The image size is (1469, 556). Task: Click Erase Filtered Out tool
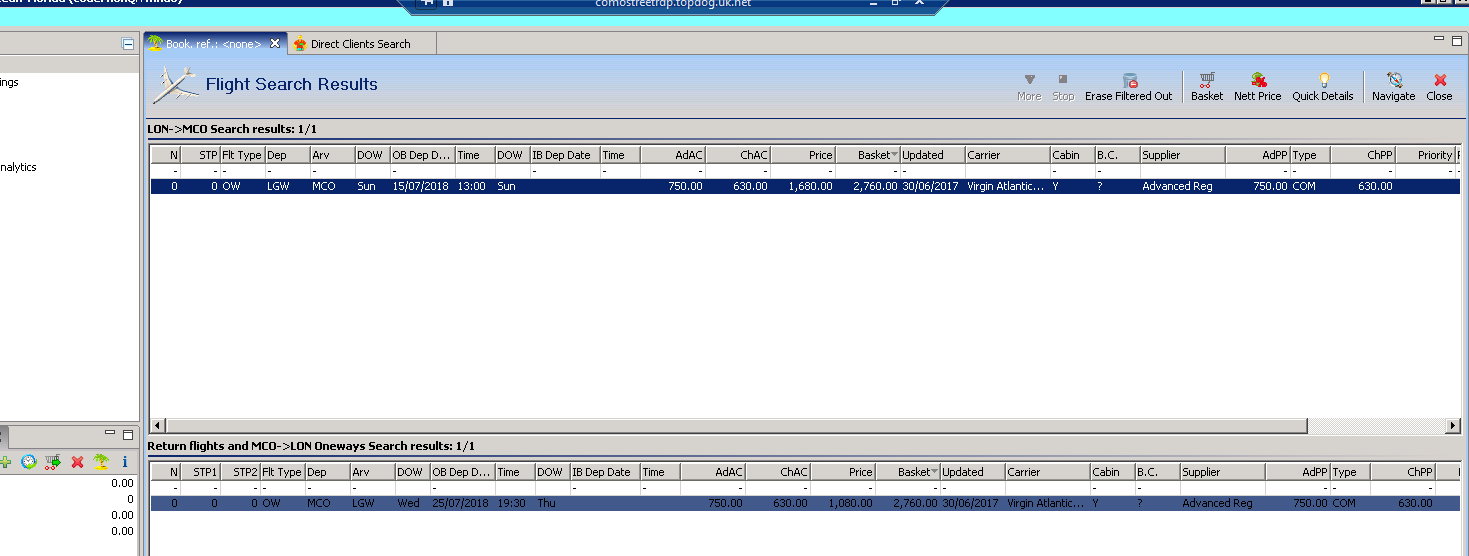click(1128, 87)
